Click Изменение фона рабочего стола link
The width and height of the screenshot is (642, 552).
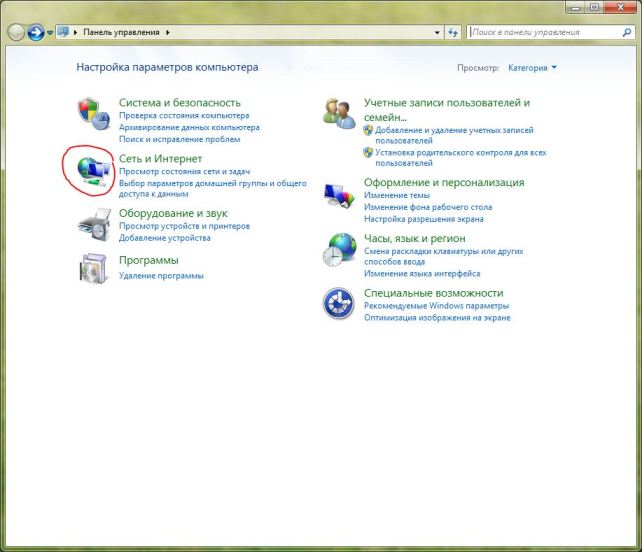click(428, 207)
